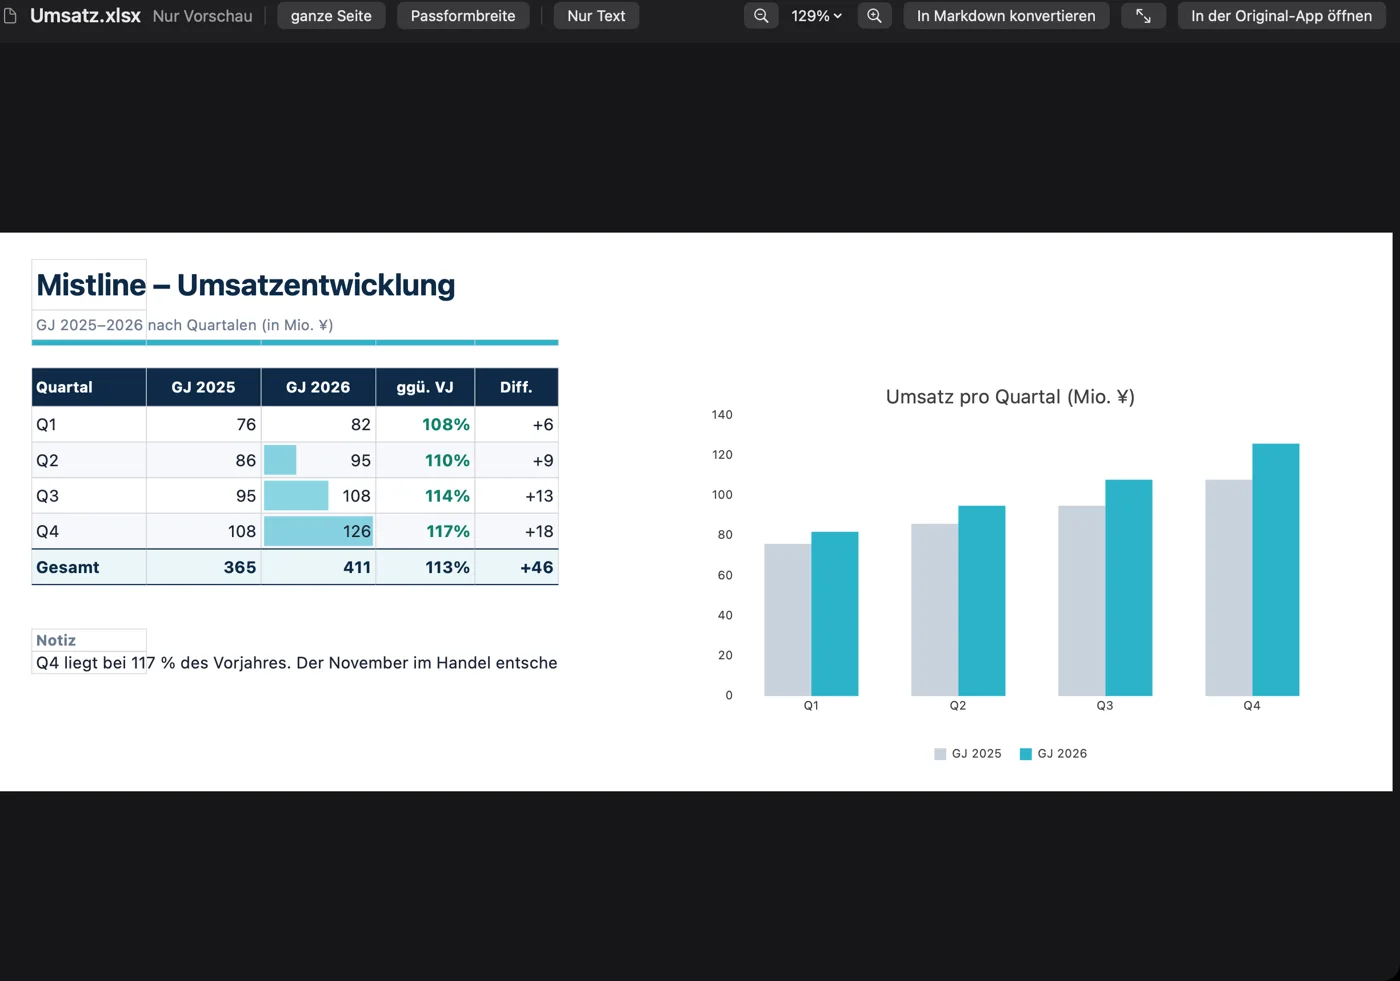Click the chart title 'Umsatz pro Quartal'

[1010, 397]
